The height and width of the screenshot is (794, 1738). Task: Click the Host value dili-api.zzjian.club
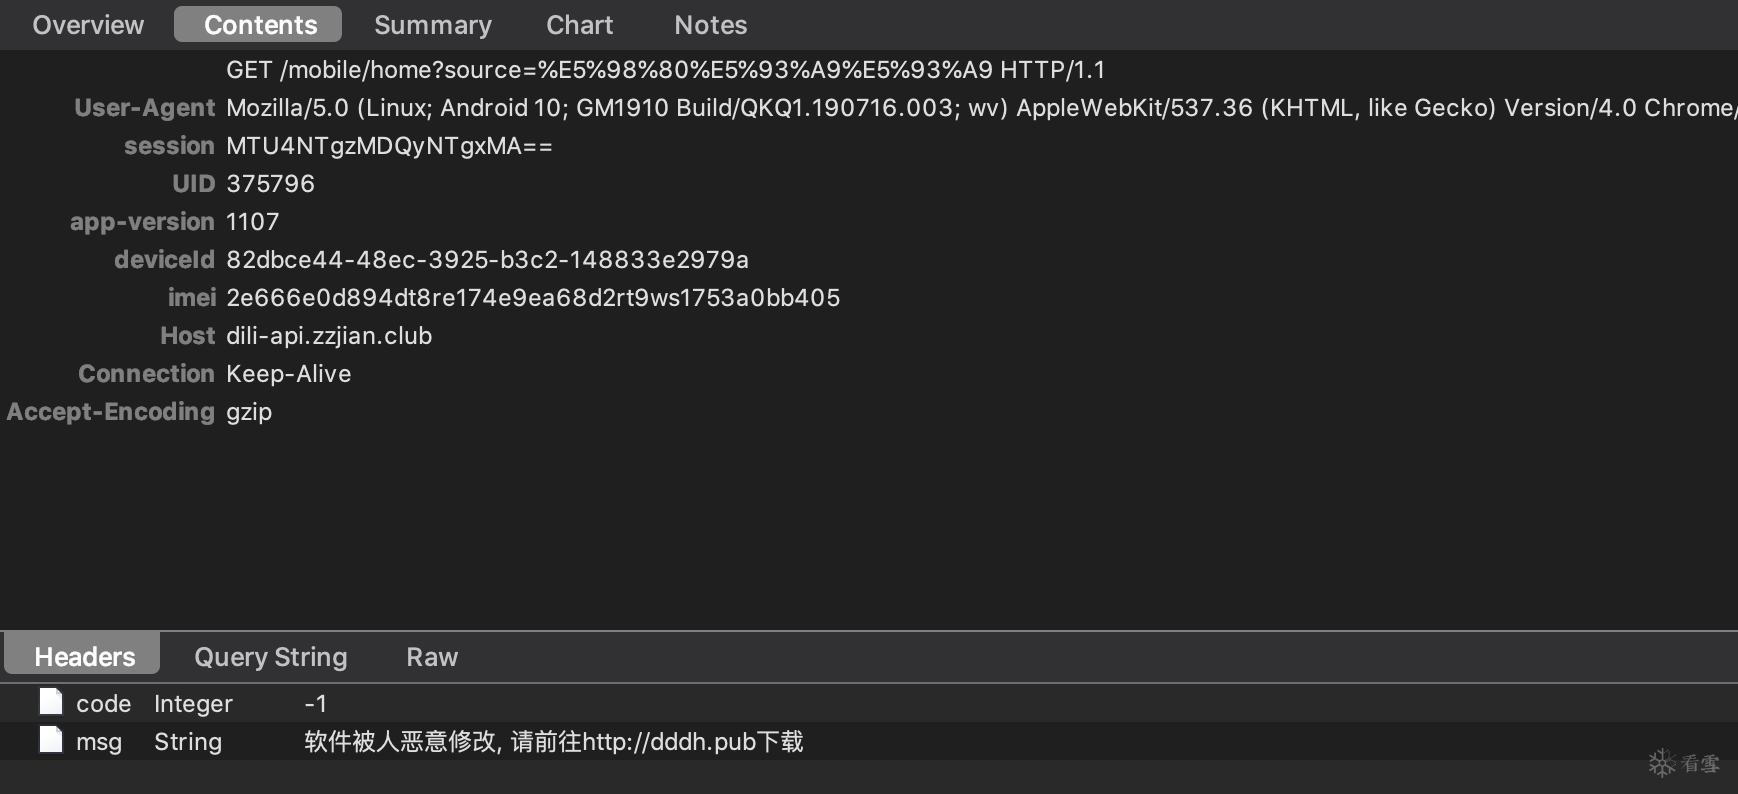[329, 336]
